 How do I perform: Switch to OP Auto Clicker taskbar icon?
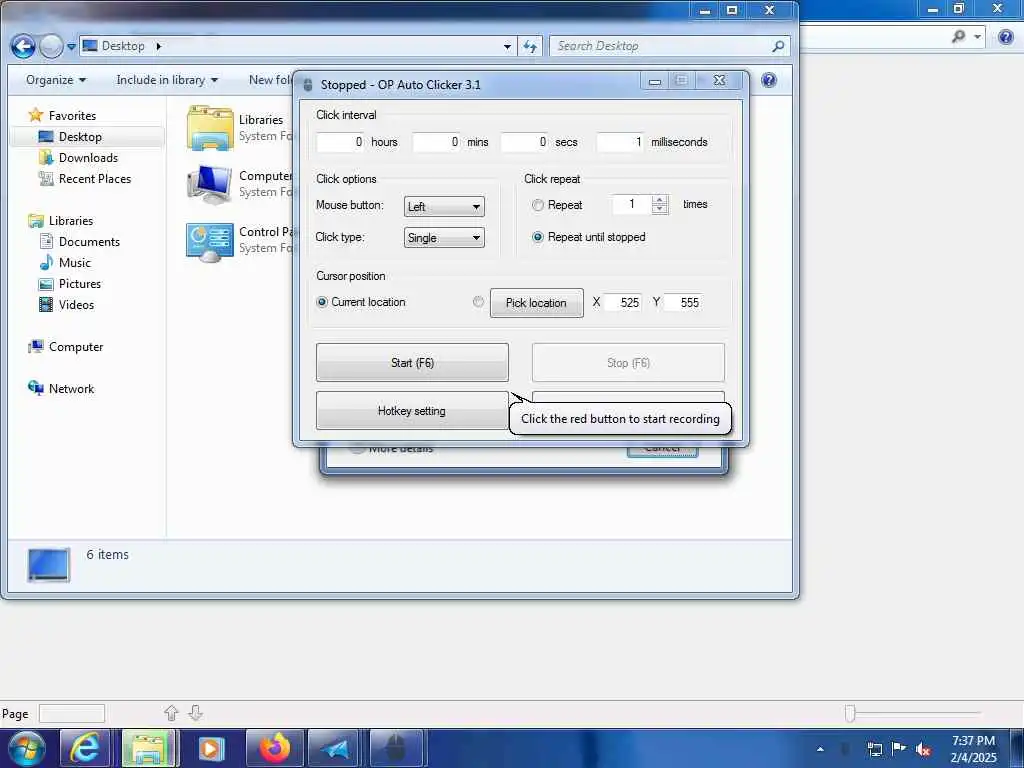click(x=396, y=748)
